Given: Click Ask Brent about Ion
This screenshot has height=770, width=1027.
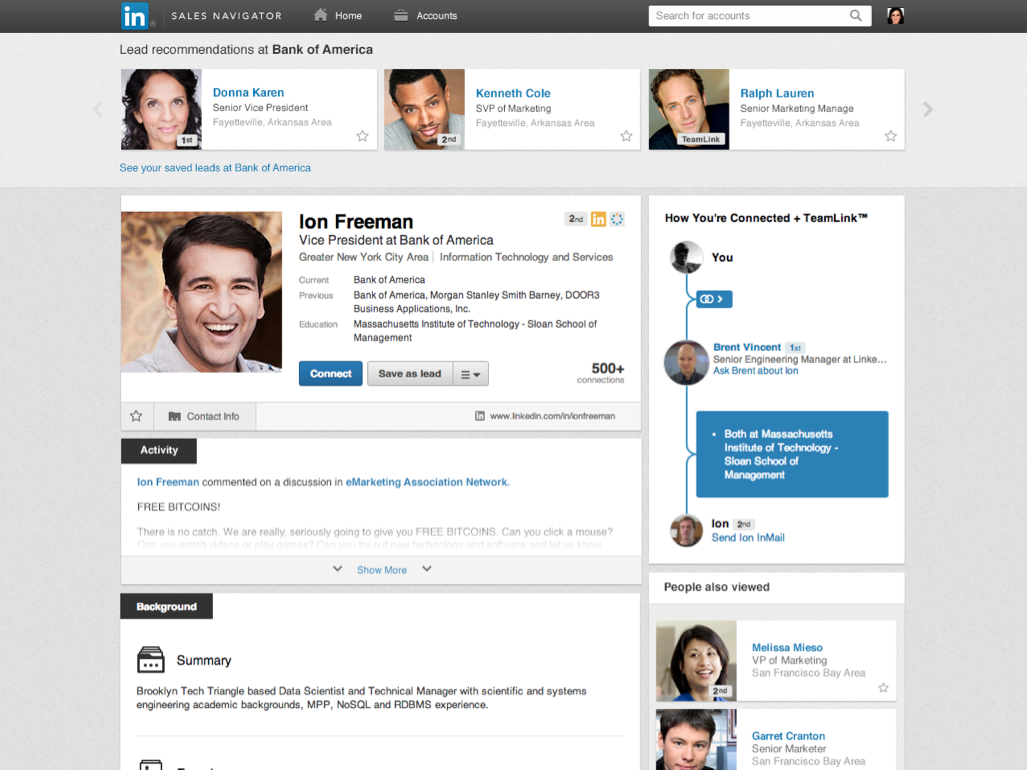Looking at the screenshot, I should (x=755, y=371).
